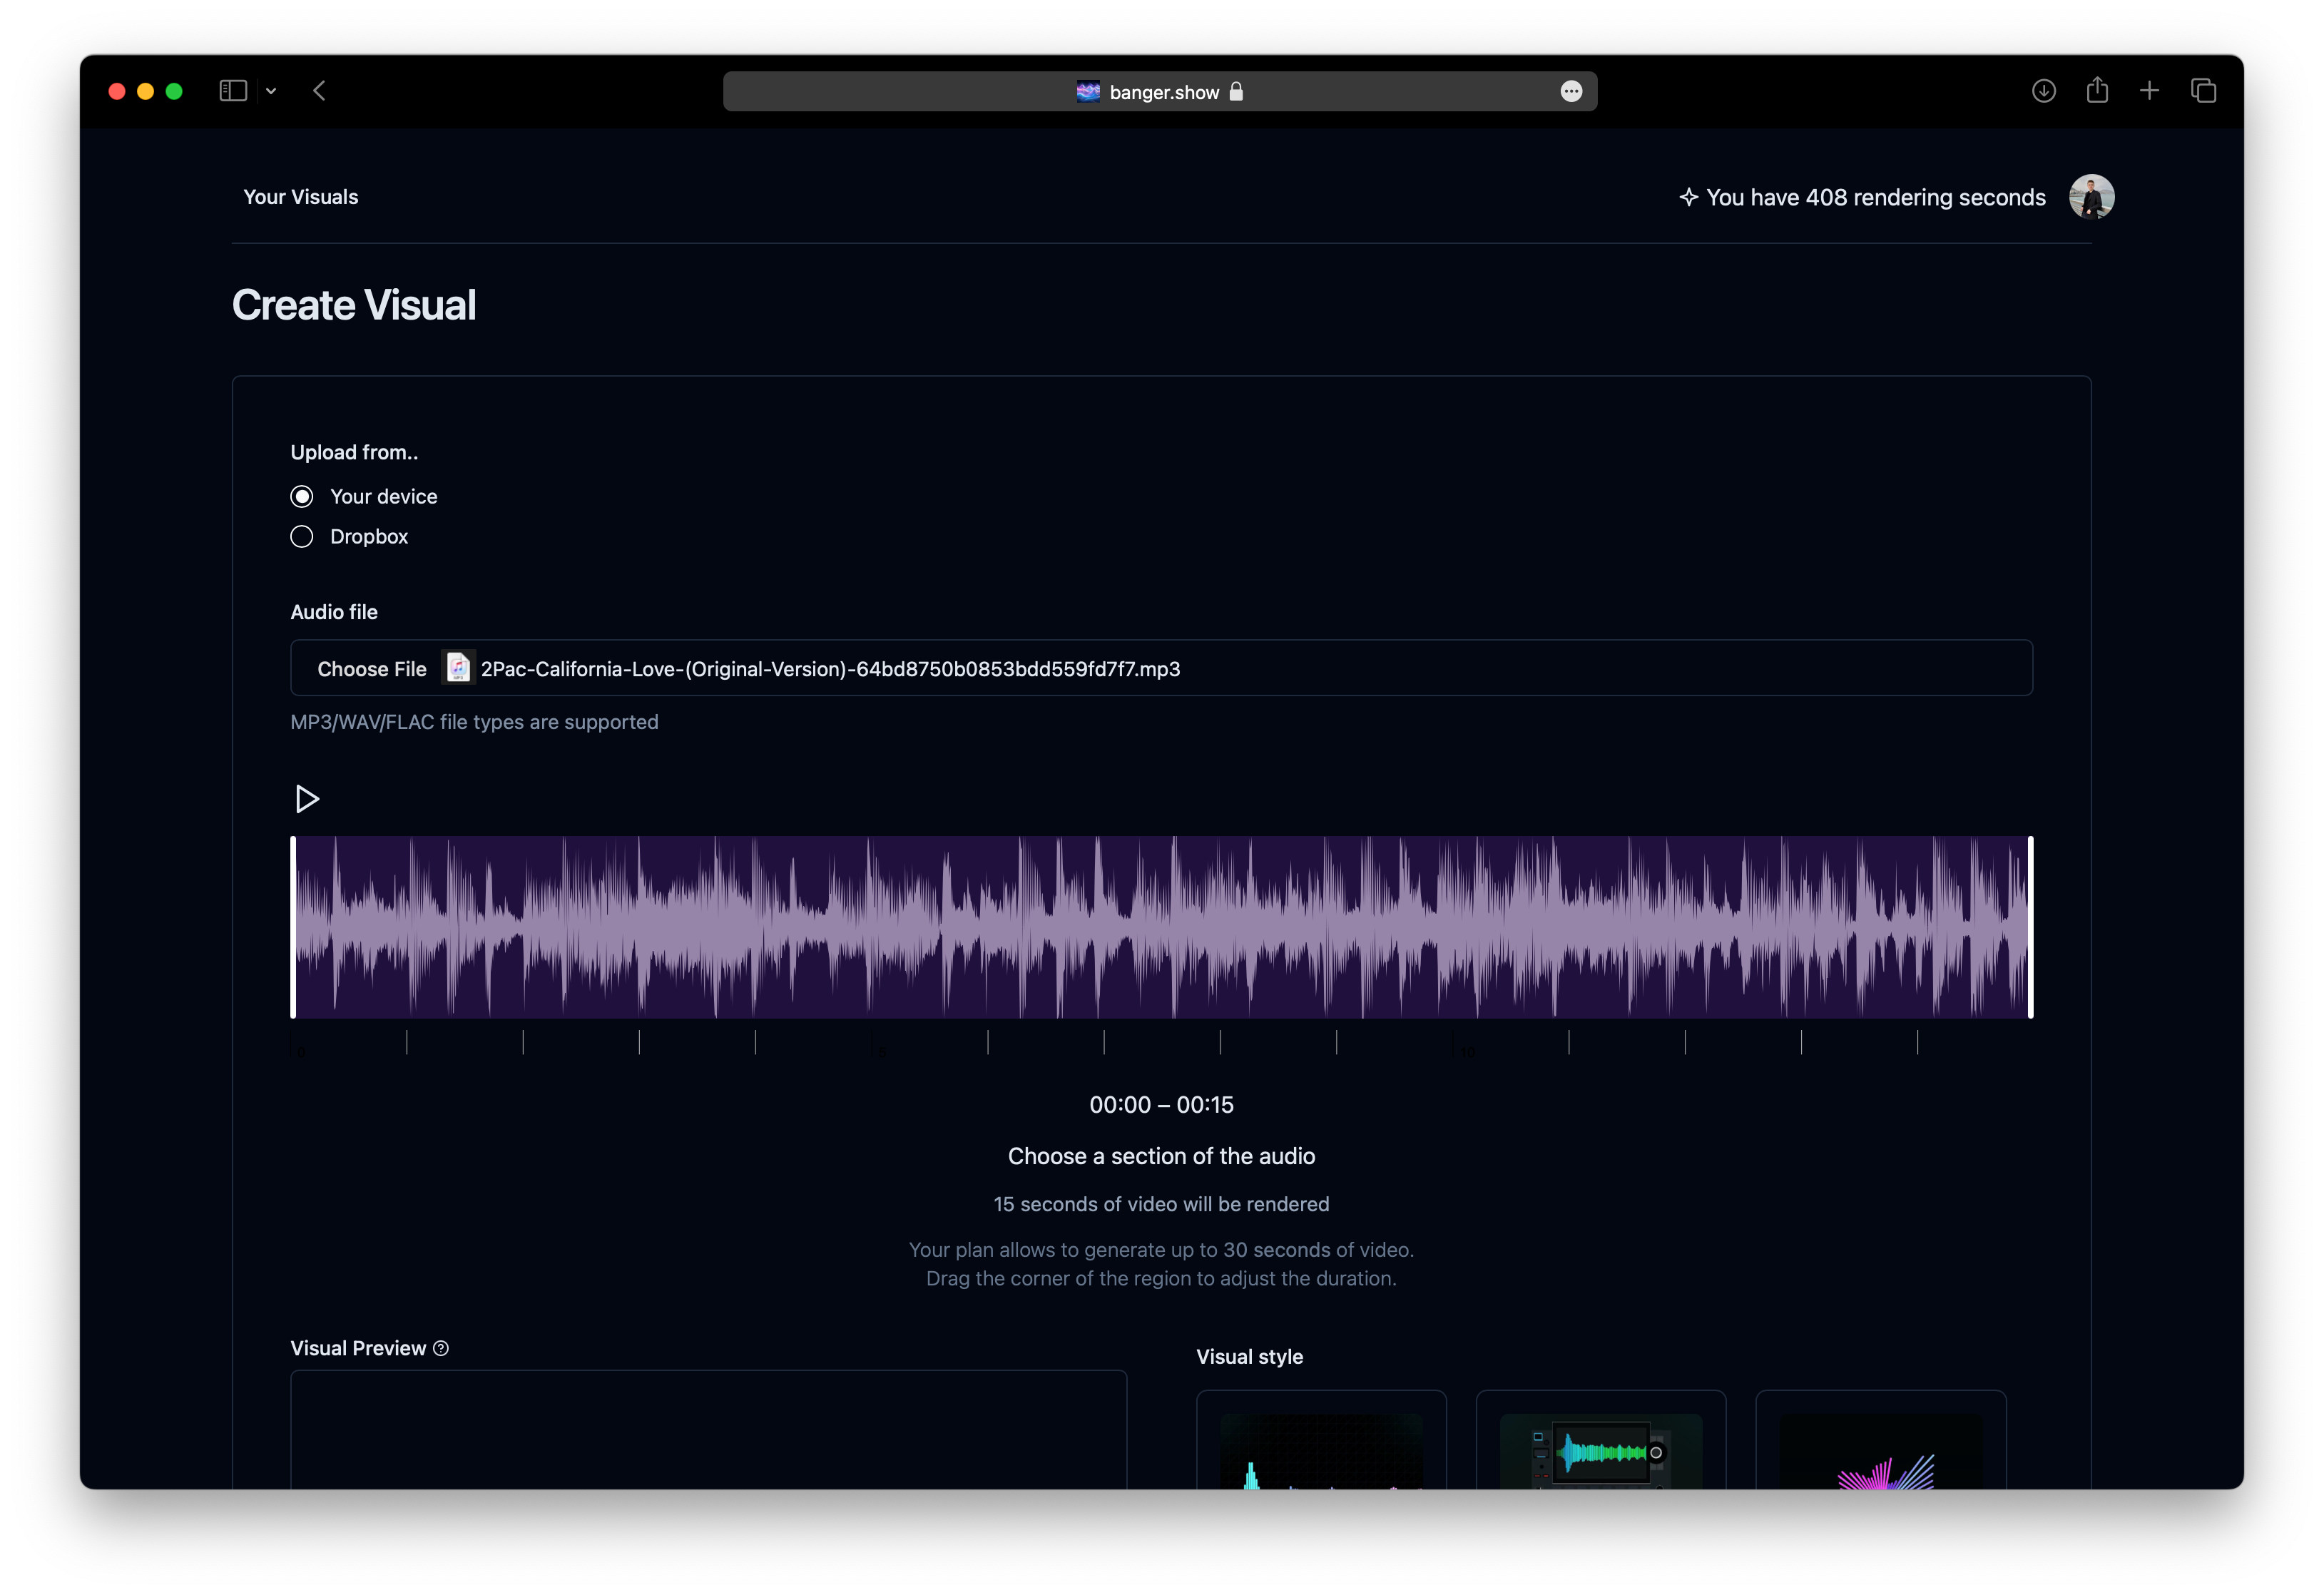Image resolution: width=2324 pixels, height=1595 pixels.
Task: Click the 408 rendering seconds text
Action: [1875, 197]
